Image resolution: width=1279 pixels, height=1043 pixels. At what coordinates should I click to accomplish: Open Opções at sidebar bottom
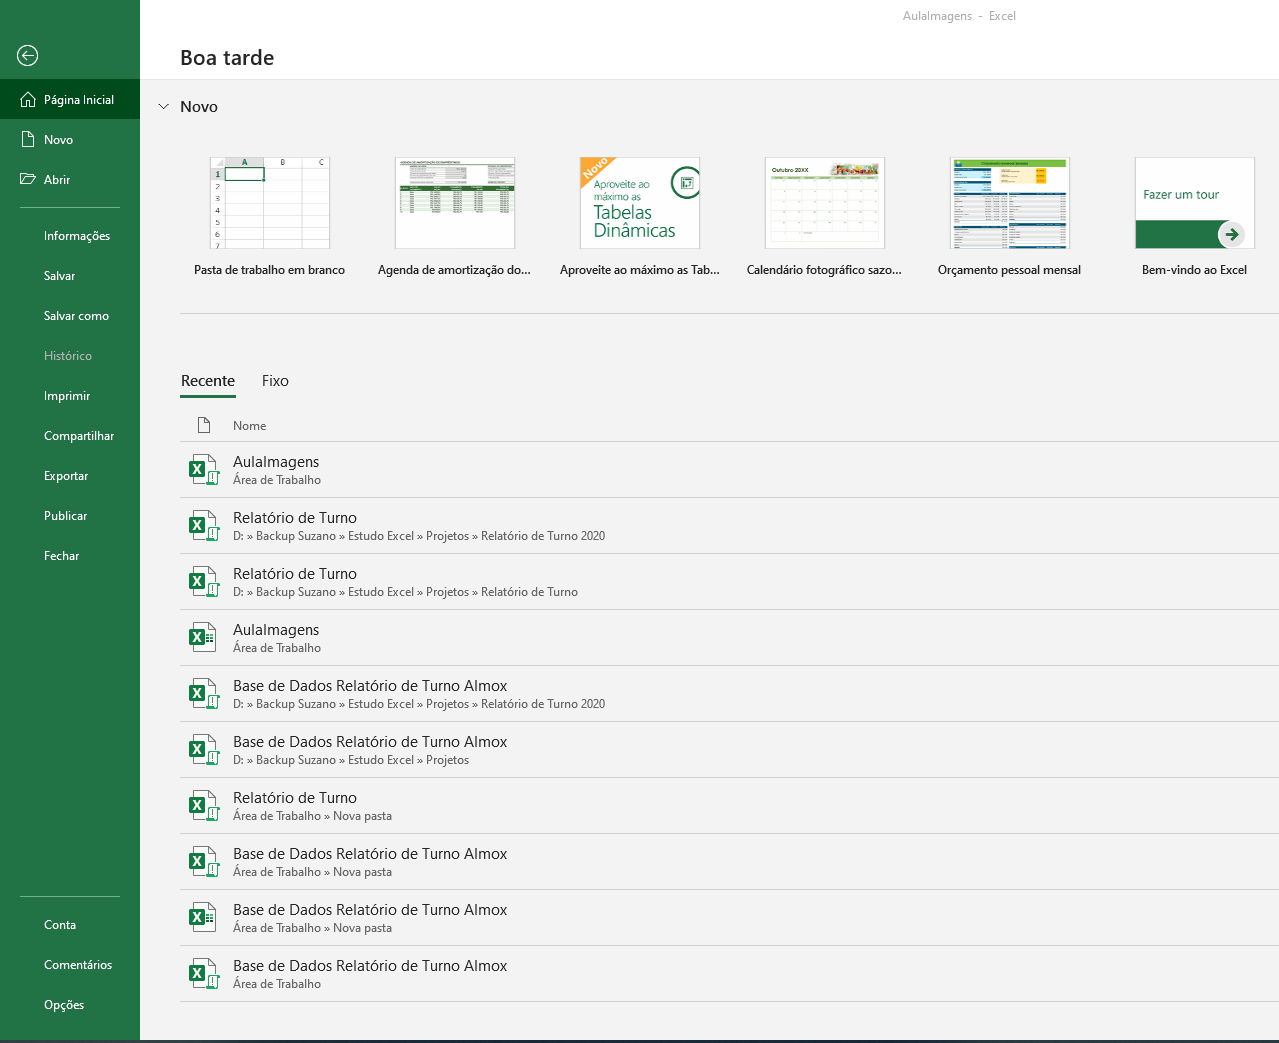tap(70, 1005)
